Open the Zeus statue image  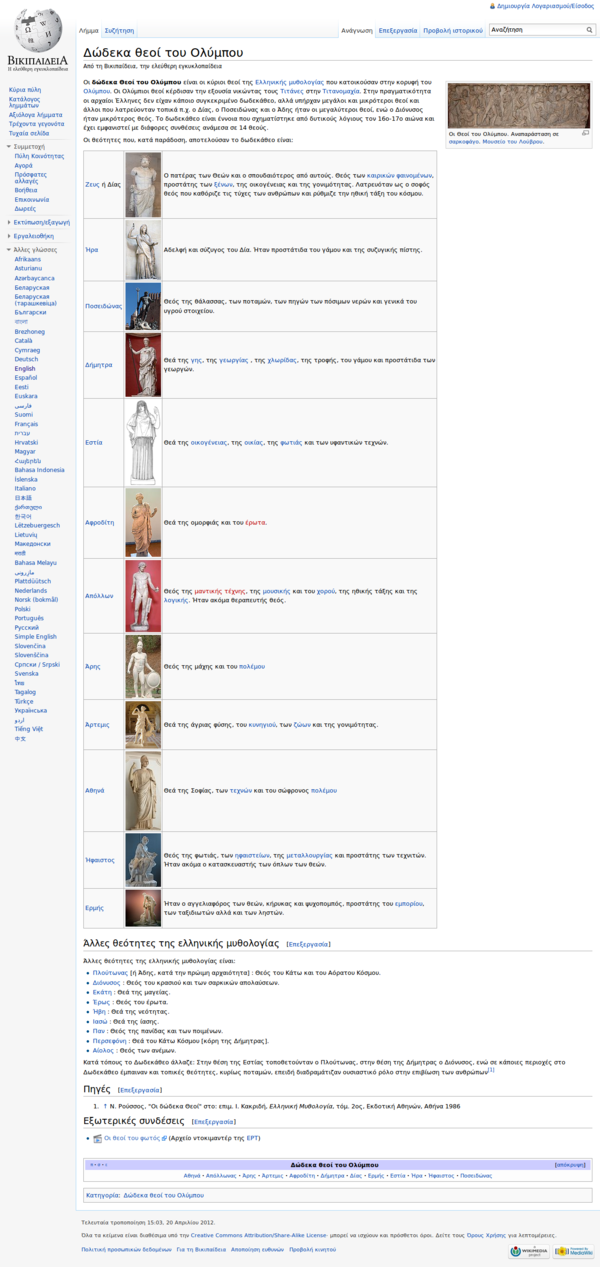click(143, 185)
